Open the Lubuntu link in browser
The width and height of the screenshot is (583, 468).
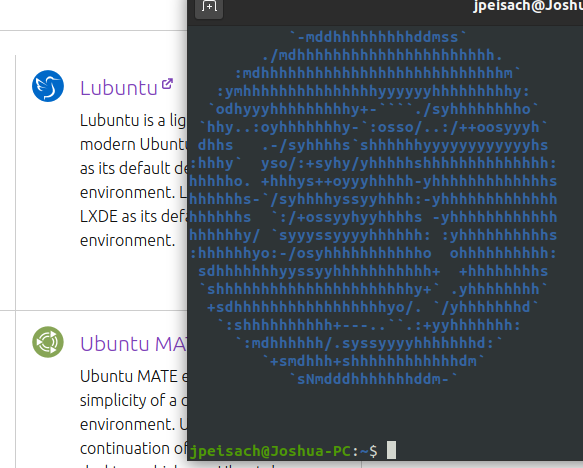119,88
